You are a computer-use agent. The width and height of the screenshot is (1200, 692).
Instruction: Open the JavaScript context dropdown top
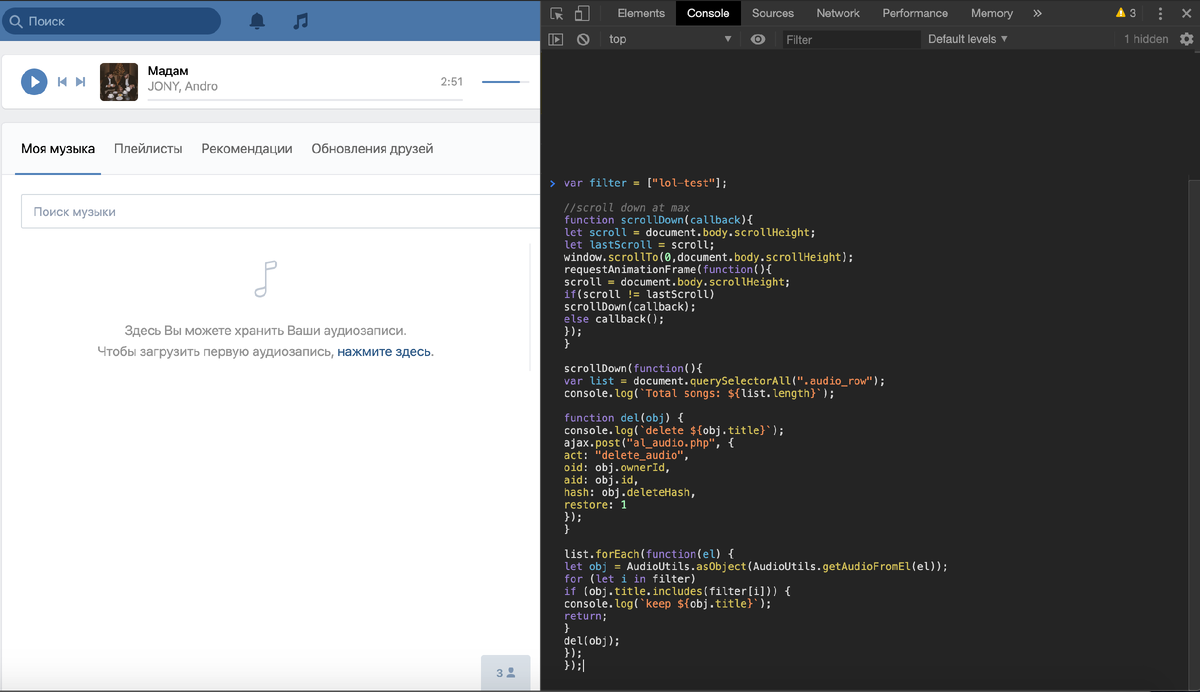tap(670, 39)
